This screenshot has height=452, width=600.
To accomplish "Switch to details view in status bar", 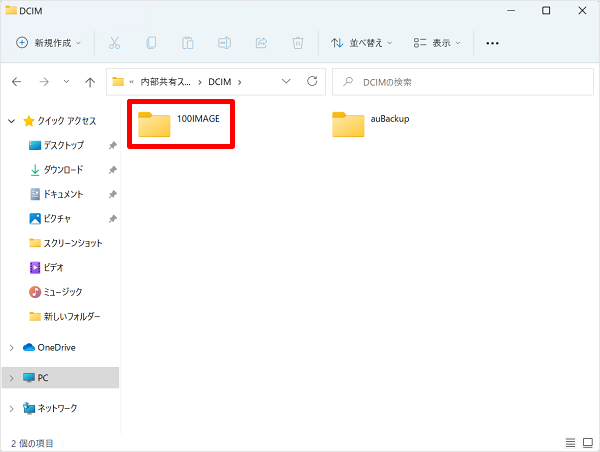I will (x=570, y=442).
